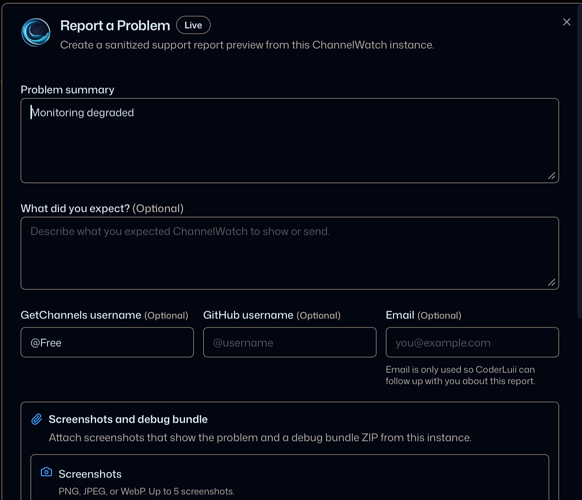This screenshot has width=582, height=500.
Task: Focus the What did you expect text area
Action: [x=290, y=253]
